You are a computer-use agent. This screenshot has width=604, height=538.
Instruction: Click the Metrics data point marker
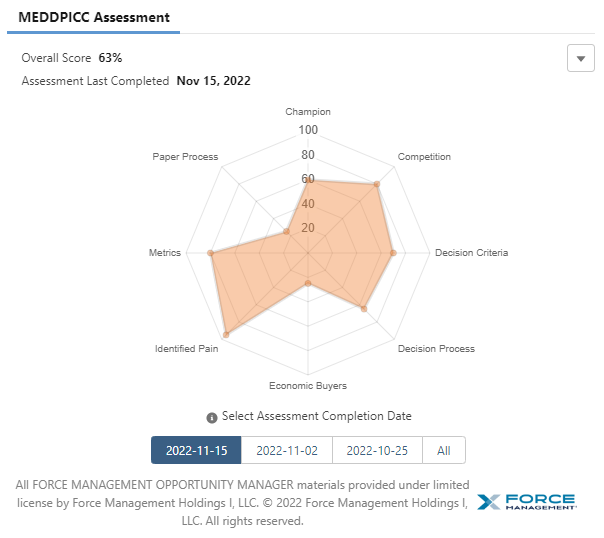[x=210, y=253]
